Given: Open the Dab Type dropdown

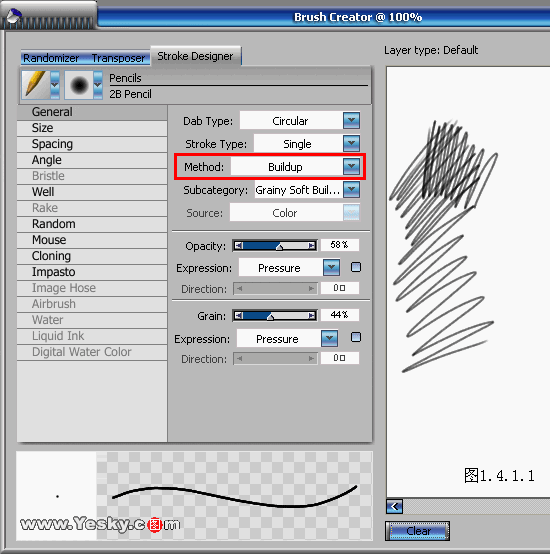Looking at the screenshot, I should 351,120.
